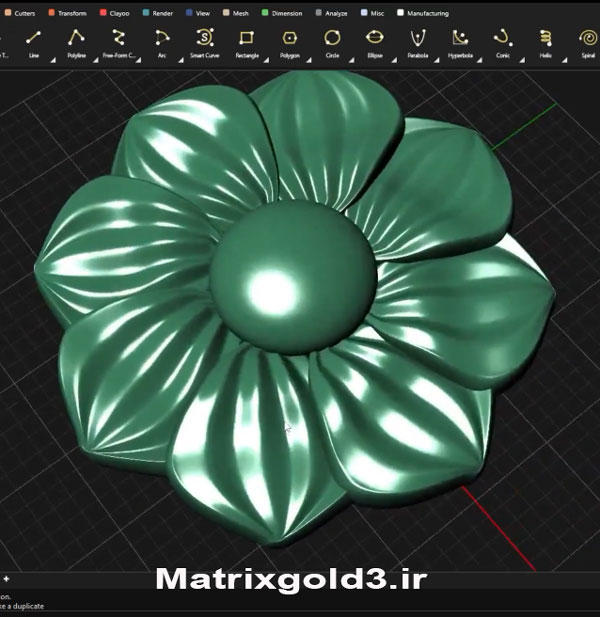Screen dimensions: 600x617
Task: Expand the Free-Form Curve flyout arrow
Action: [138, 60]
